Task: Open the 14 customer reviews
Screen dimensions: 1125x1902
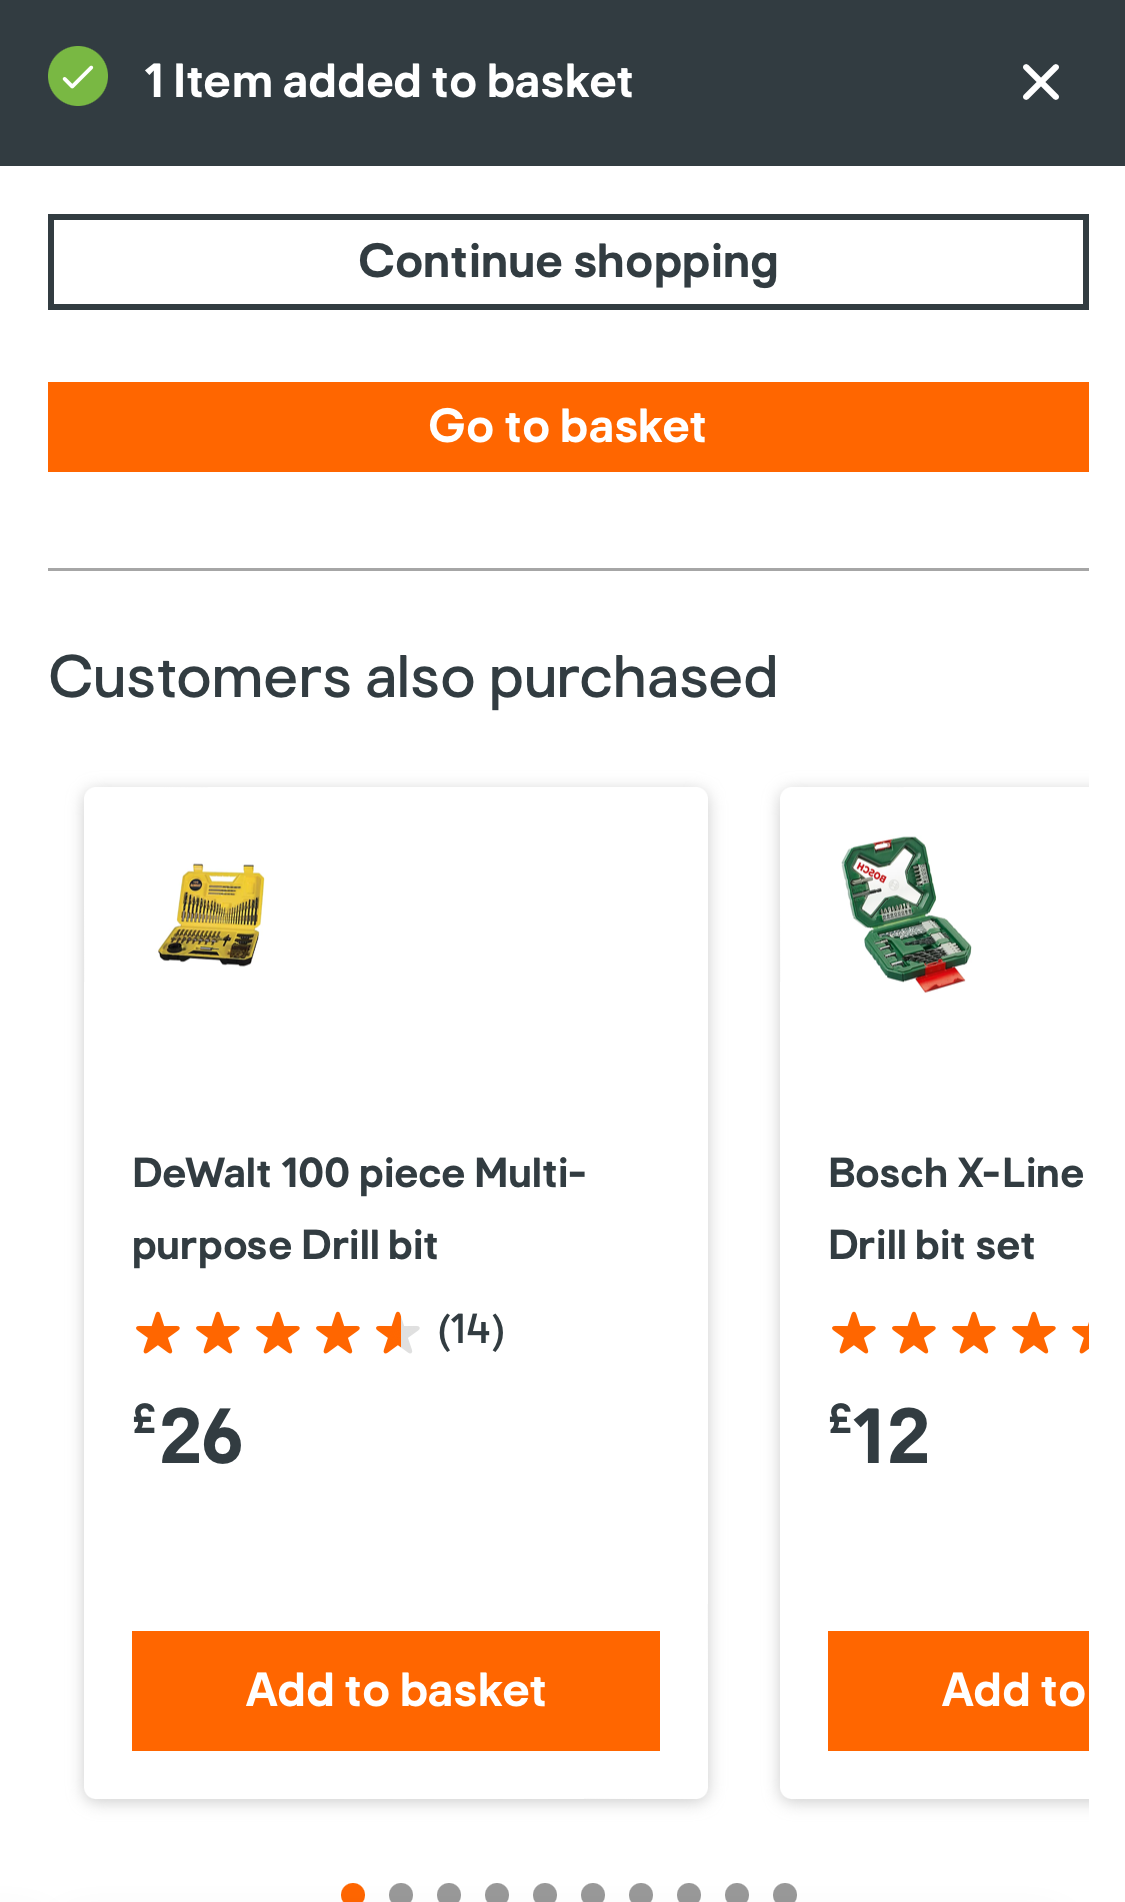Action: (x=471, y=1330)
